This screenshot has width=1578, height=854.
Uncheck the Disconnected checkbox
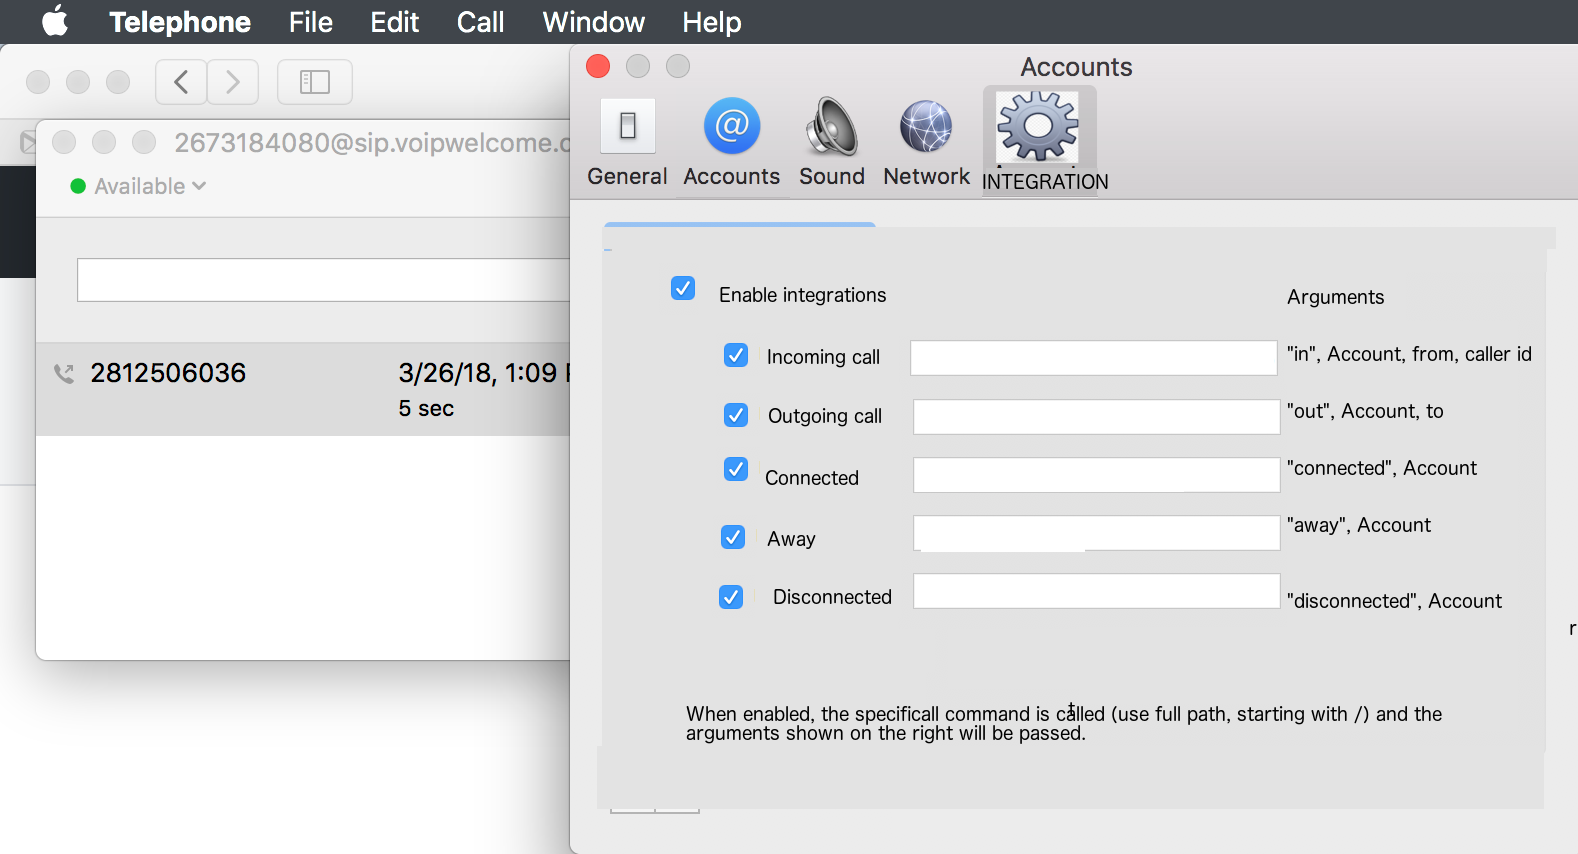click(731, 597)
